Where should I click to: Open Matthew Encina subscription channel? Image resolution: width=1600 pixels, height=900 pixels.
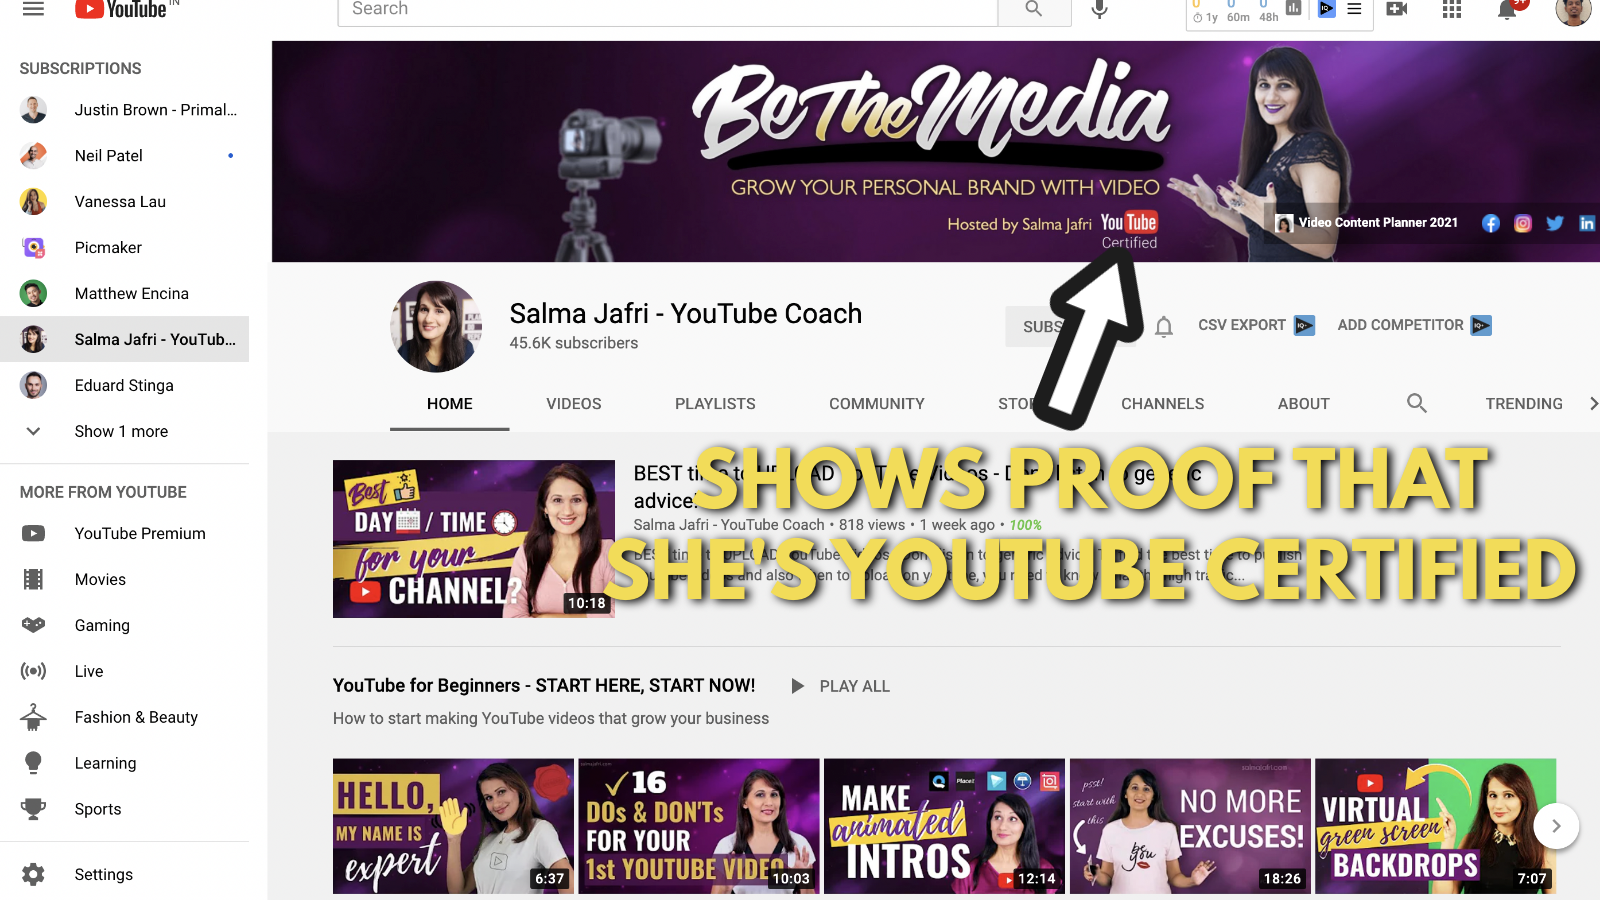point(124,294)
